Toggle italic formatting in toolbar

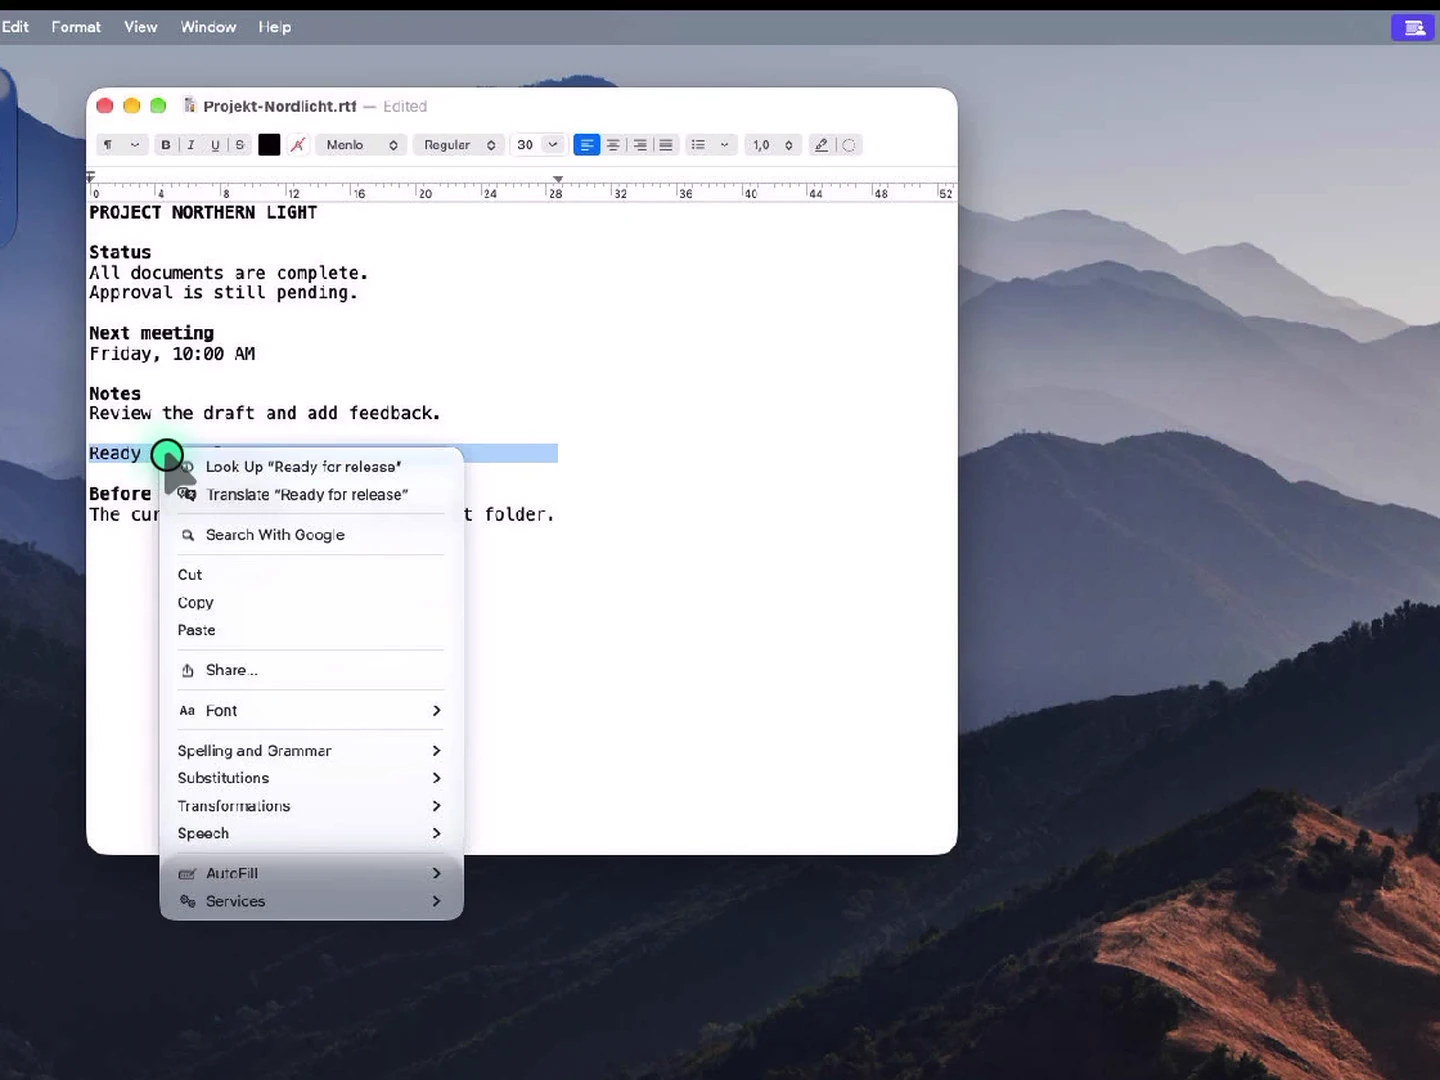click(190, 145)
